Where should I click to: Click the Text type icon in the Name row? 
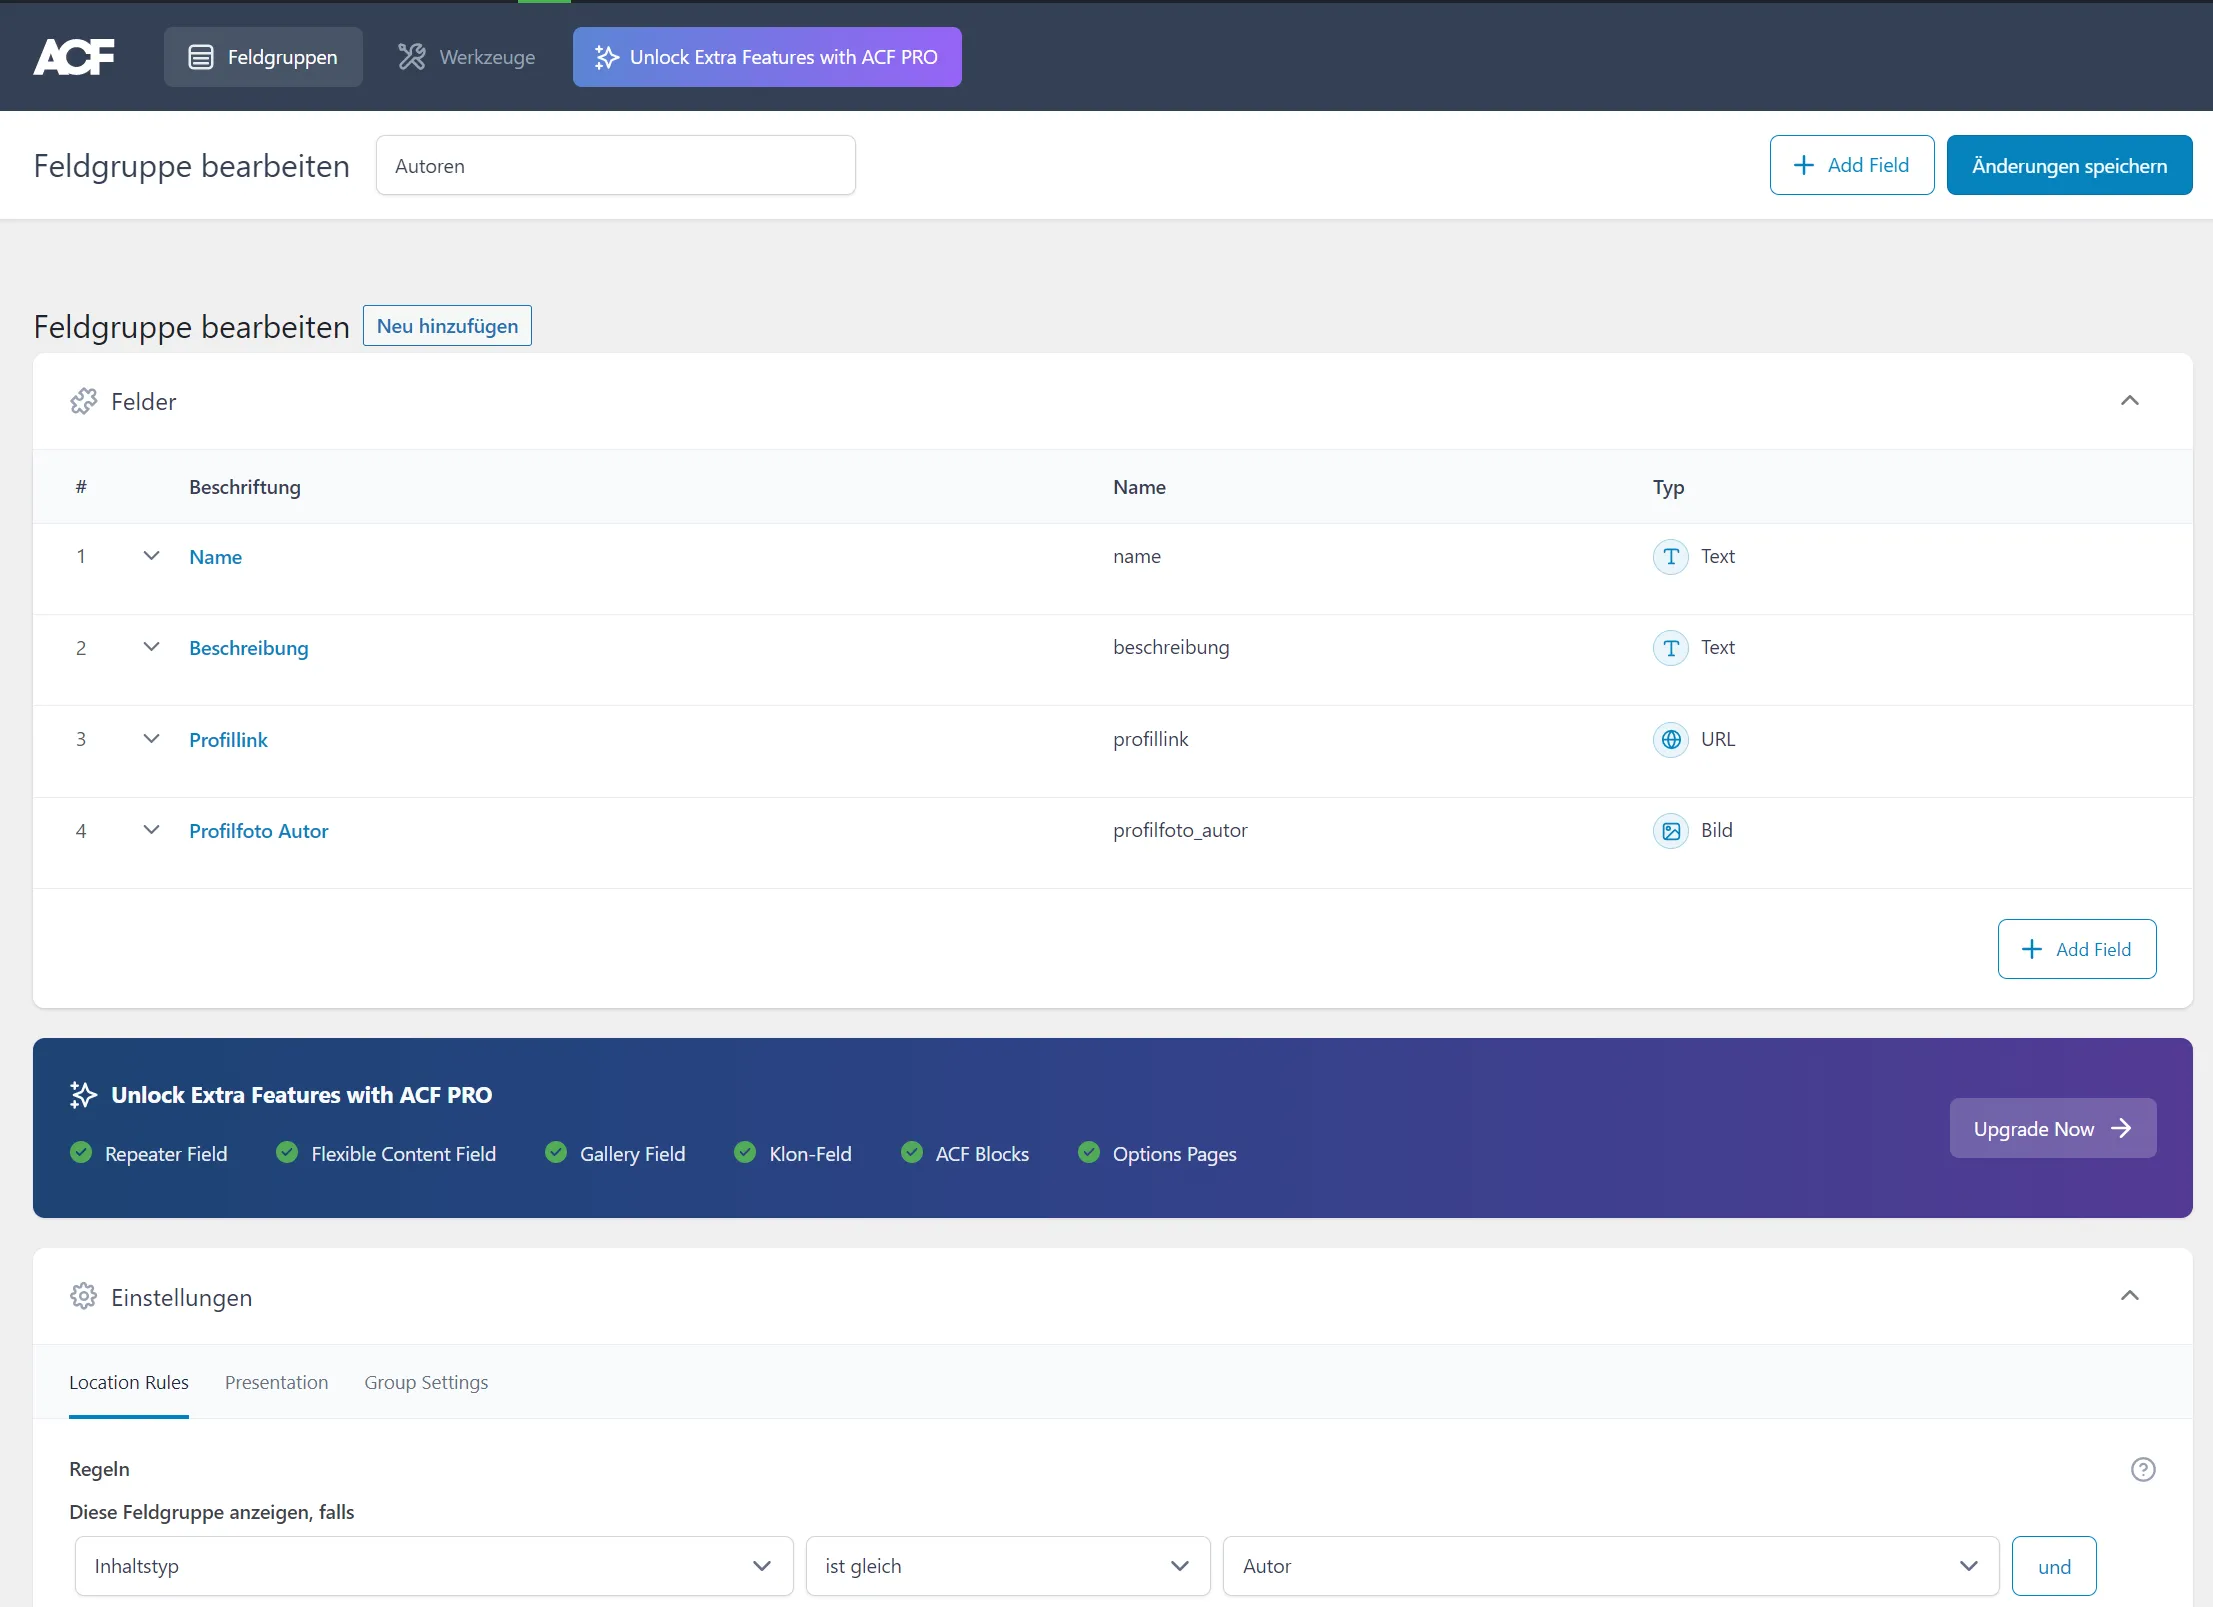point(1670,557)
